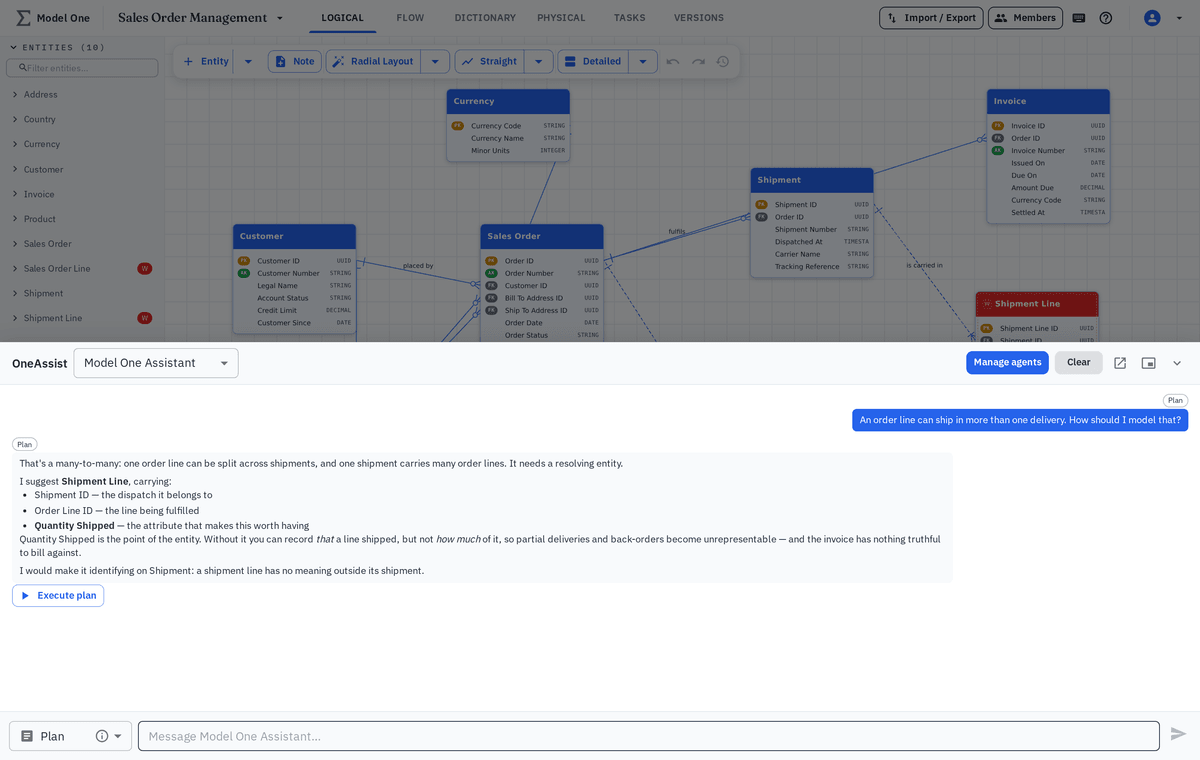Screen dimensions: 1200x760
Task: Click the Add Entity button
Action: click(x=205, y=61)
